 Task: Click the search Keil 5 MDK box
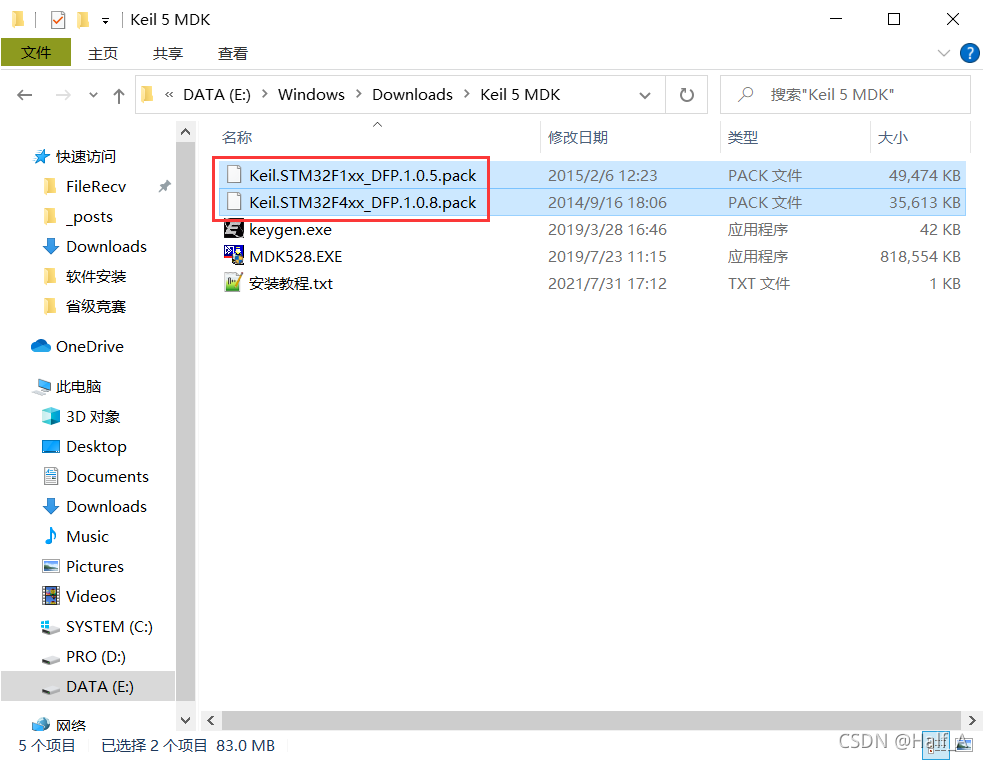click(x=845, y=95)
